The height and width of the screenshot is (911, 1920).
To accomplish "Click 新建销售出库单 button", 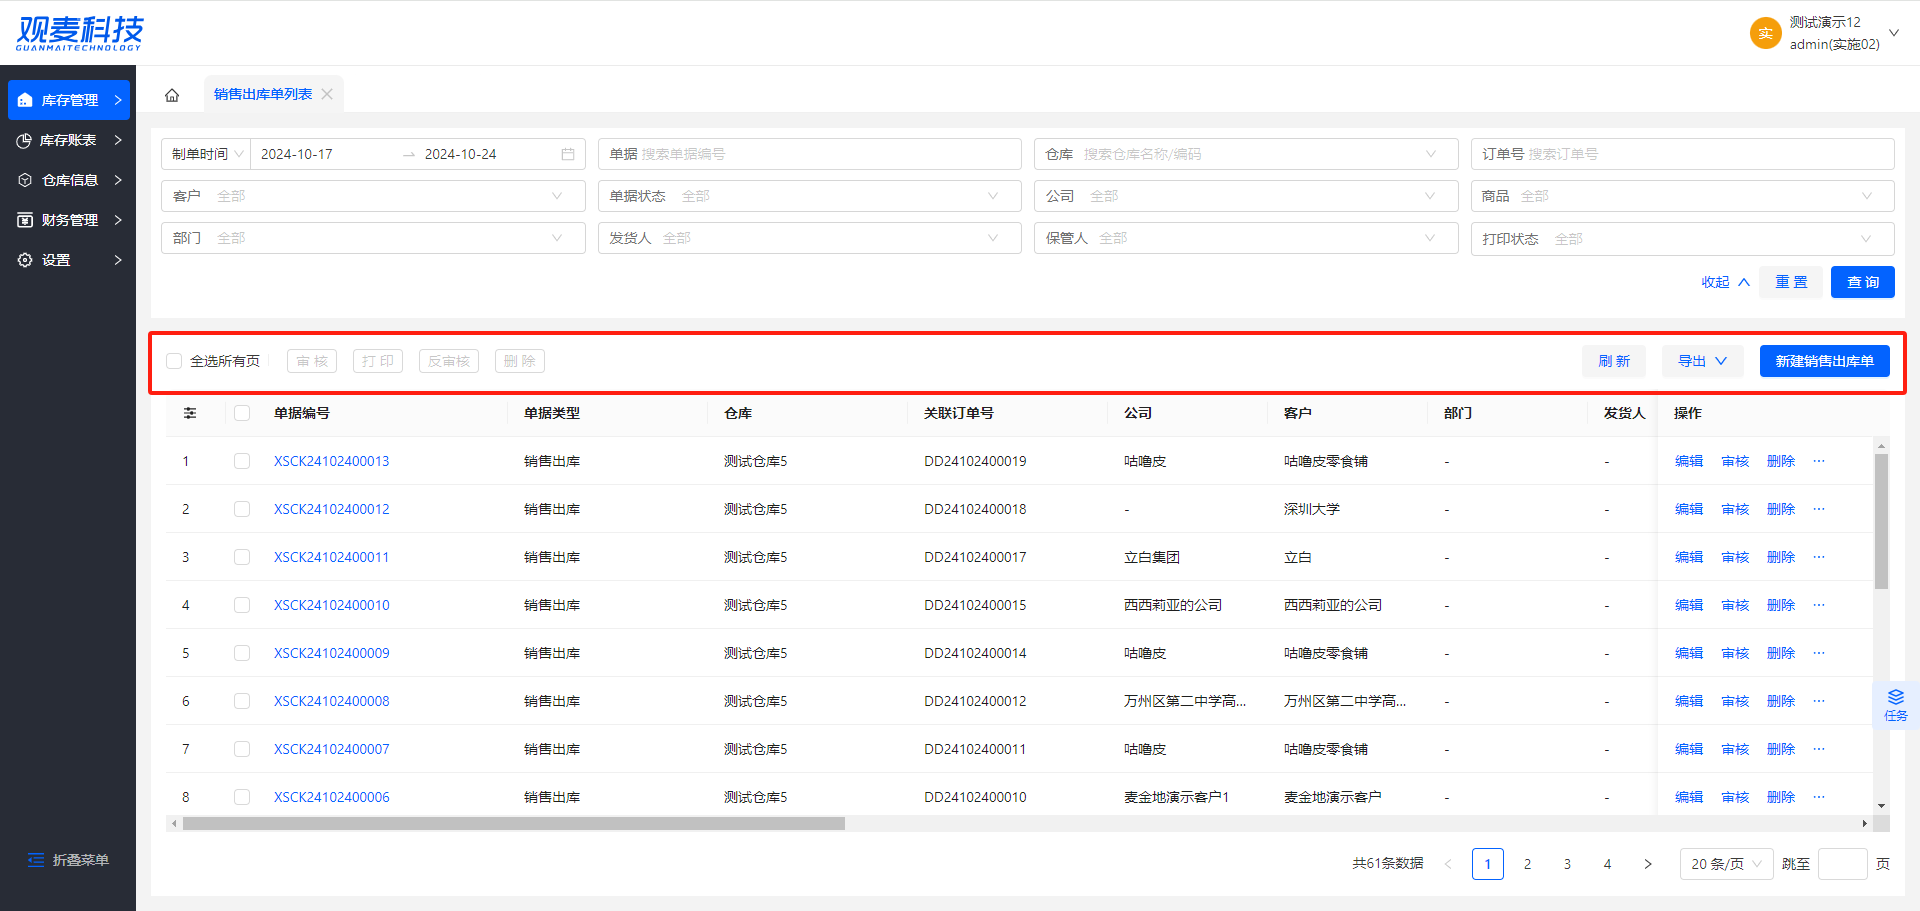I will pos(1825,361).
